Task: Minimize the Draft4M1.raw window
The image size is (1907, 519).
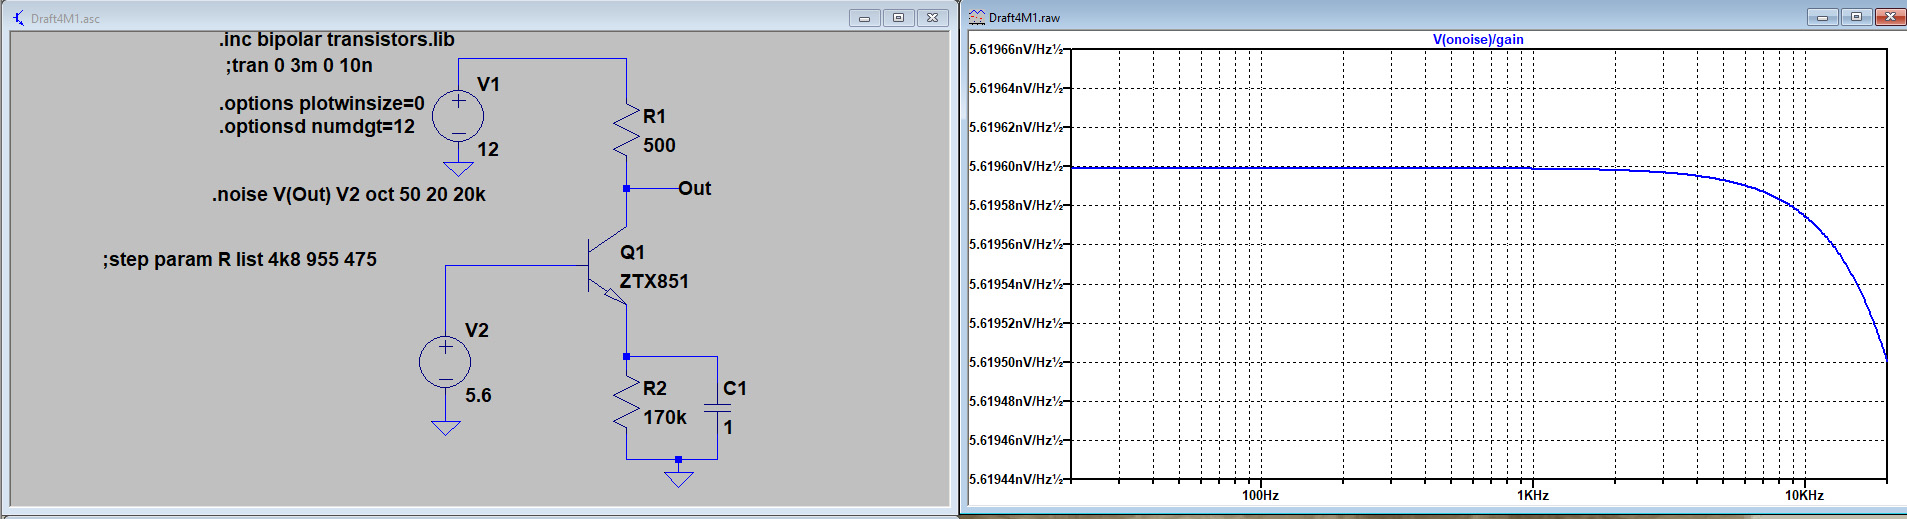Action: 1822,17
